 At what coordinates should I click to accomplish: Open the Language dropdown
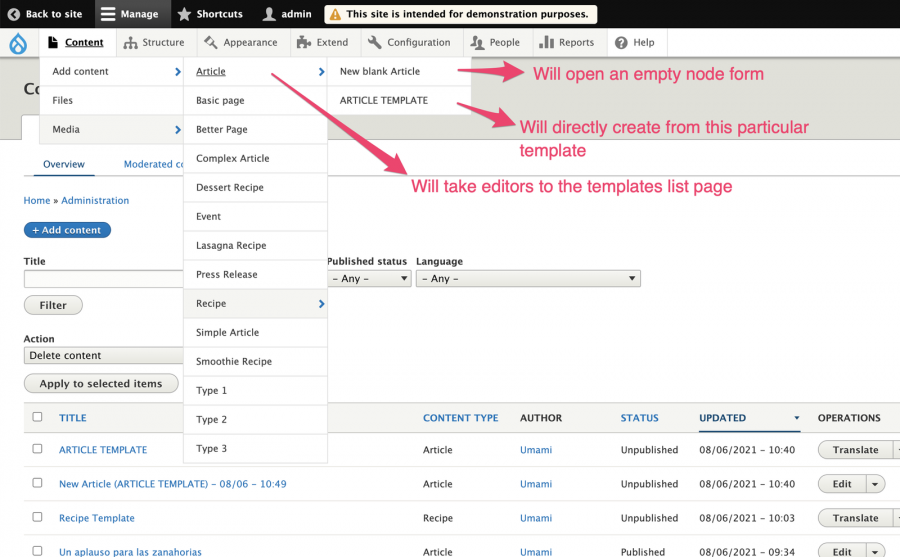click(x=528, y=278)
